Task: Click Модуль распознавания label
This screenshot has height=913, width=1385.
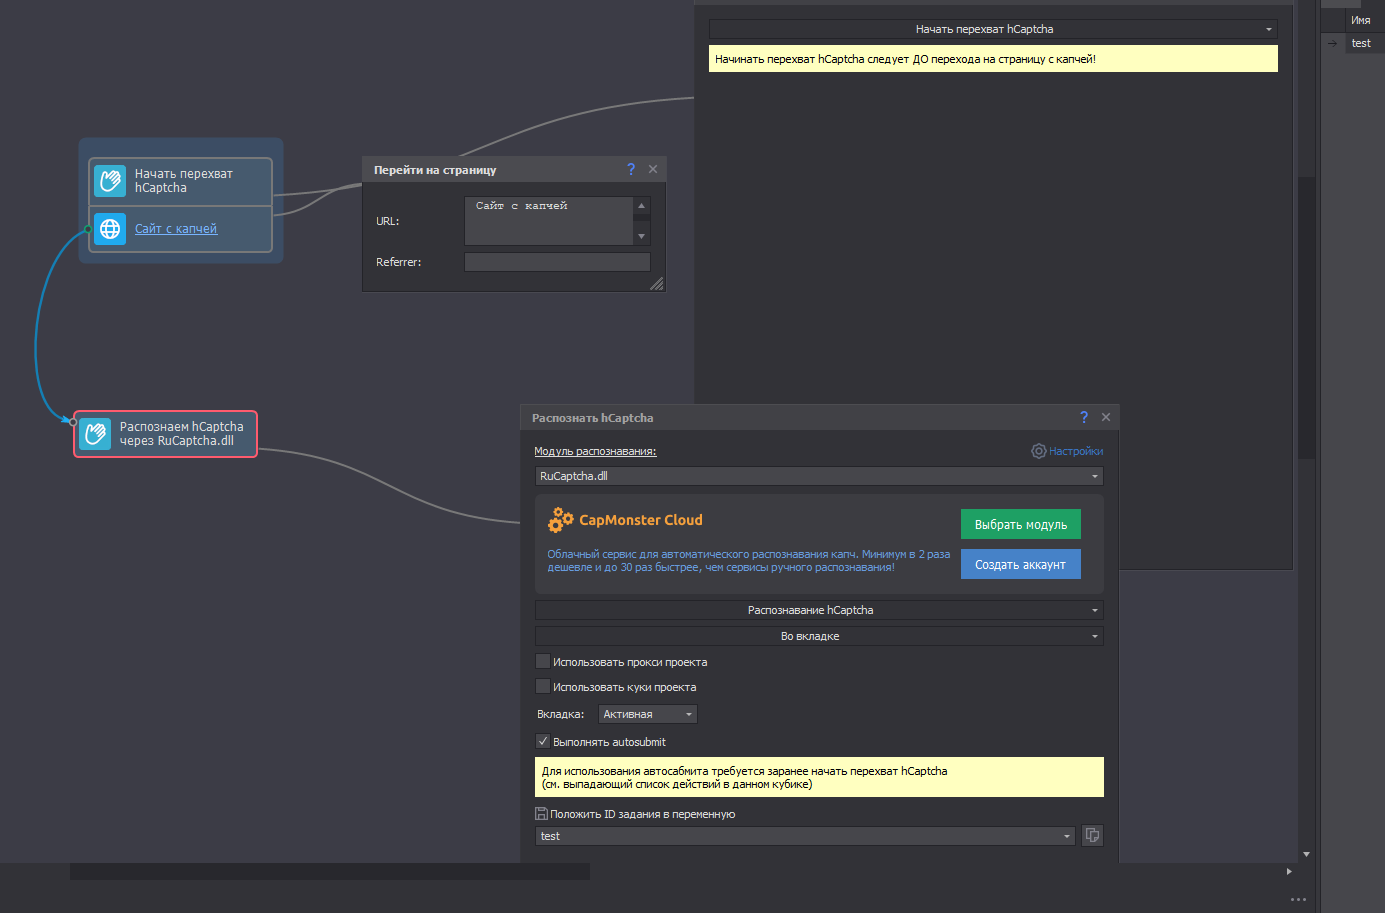Action: [x=595, y=451]
